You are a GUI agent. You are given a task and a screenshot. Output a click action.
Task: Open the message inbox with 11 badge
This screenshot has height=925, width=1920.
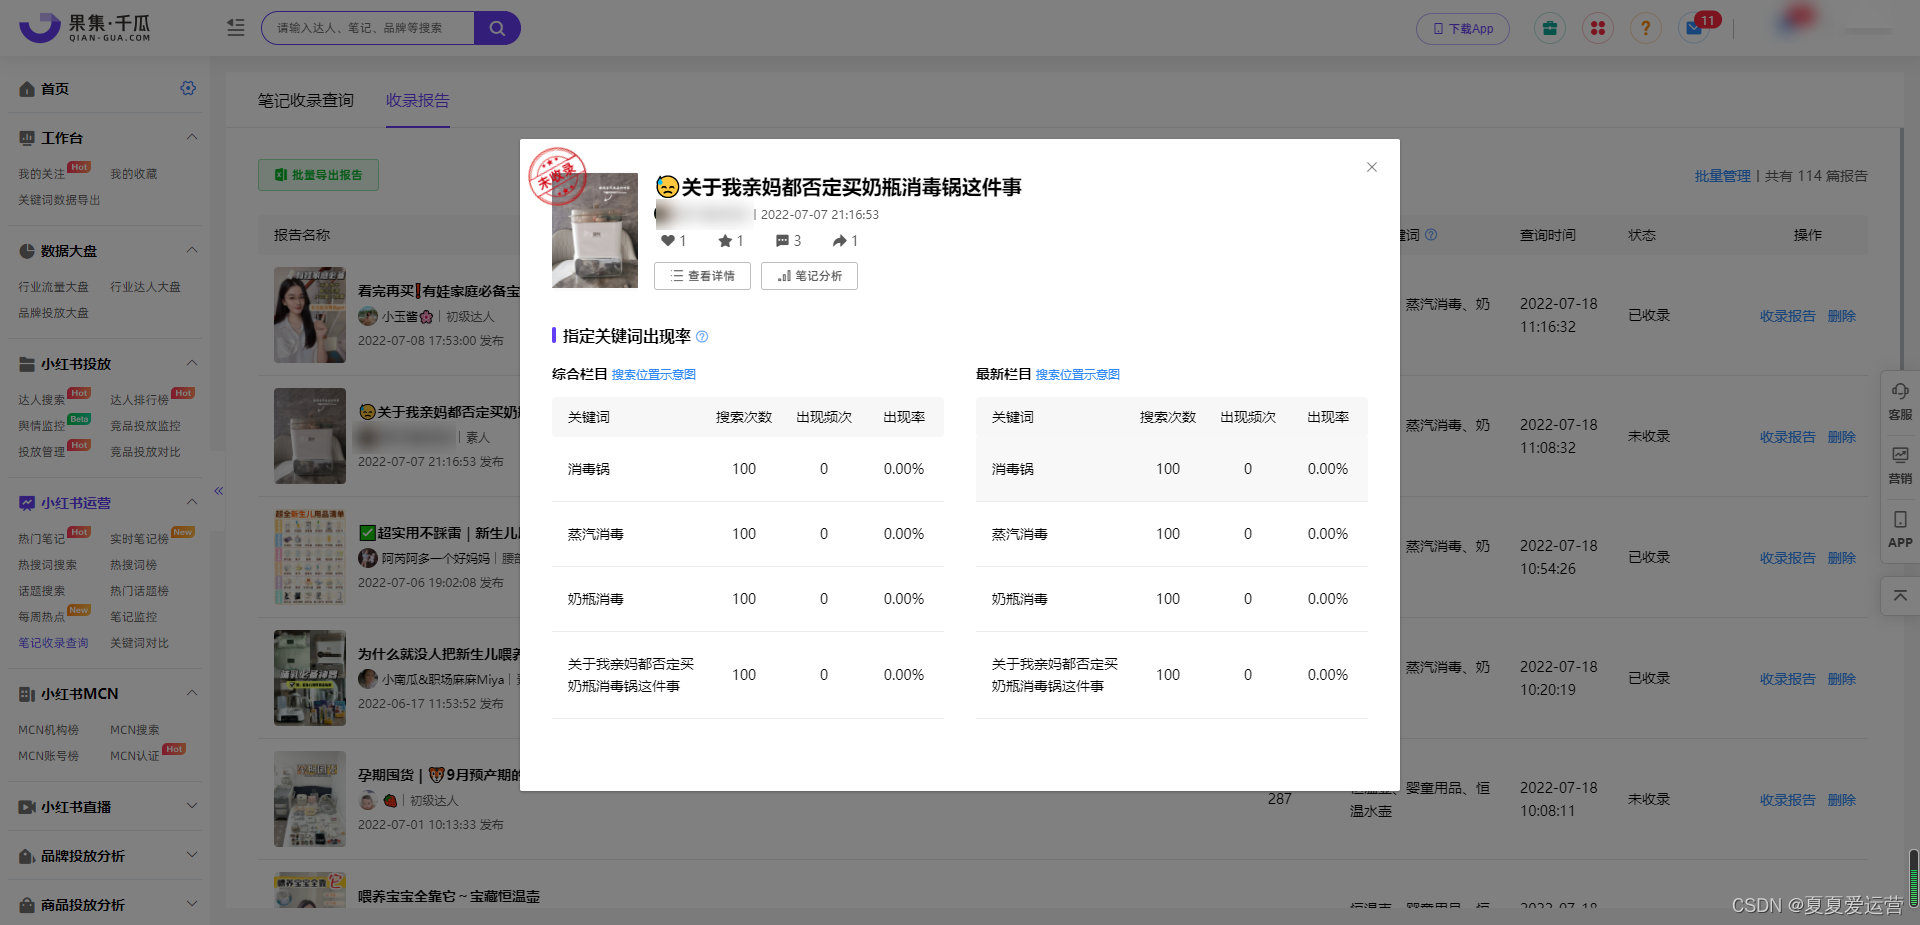coord(1695,28)
